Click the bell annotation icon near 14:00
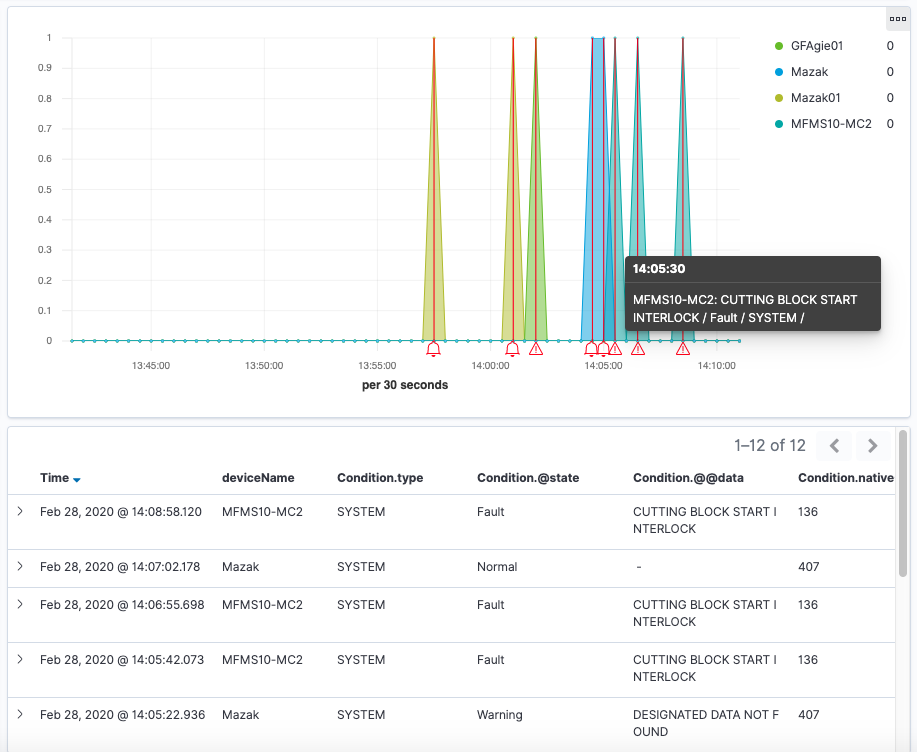Image resolution: width=917 pixels, height=752 pixels. [511, 347]
